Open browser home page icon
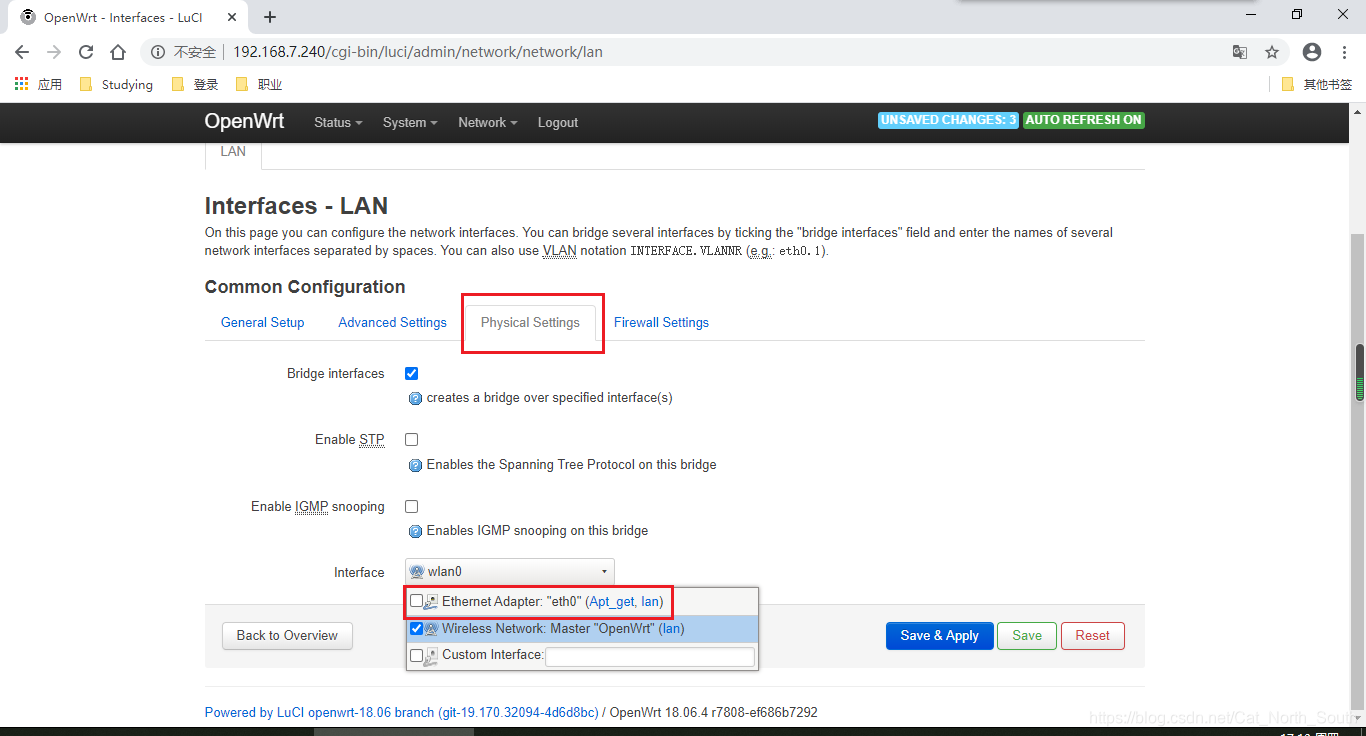Image resolution: width=1366 pixels, height=736 pixels. 118,52
